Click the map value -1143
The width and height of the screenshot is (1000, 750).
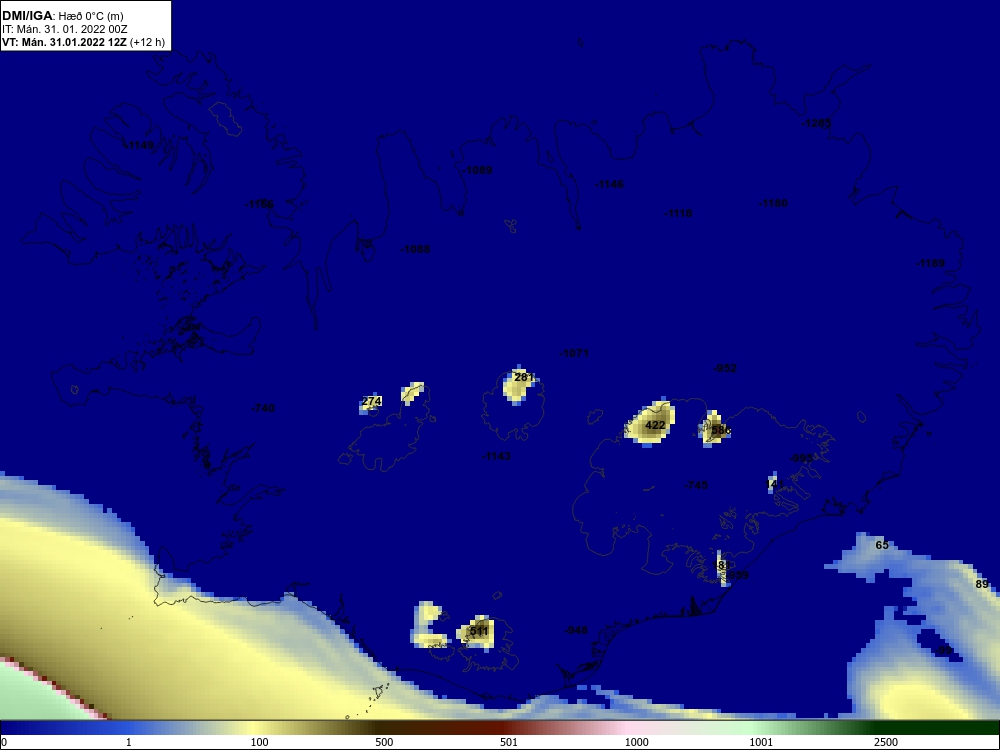tap(496, 456)
